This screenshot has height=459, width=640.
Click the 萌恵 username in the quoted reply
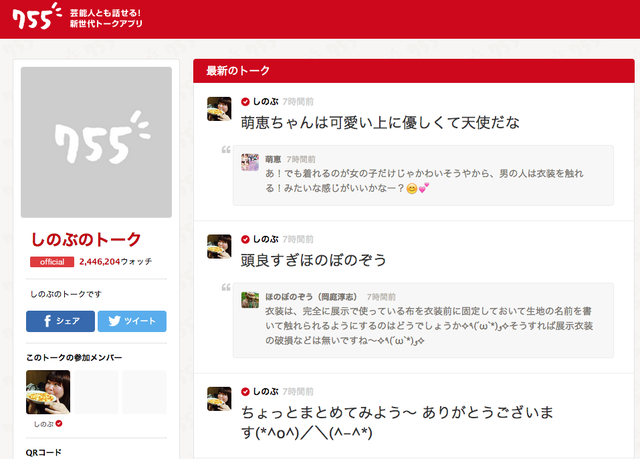[x=273, y=159]
